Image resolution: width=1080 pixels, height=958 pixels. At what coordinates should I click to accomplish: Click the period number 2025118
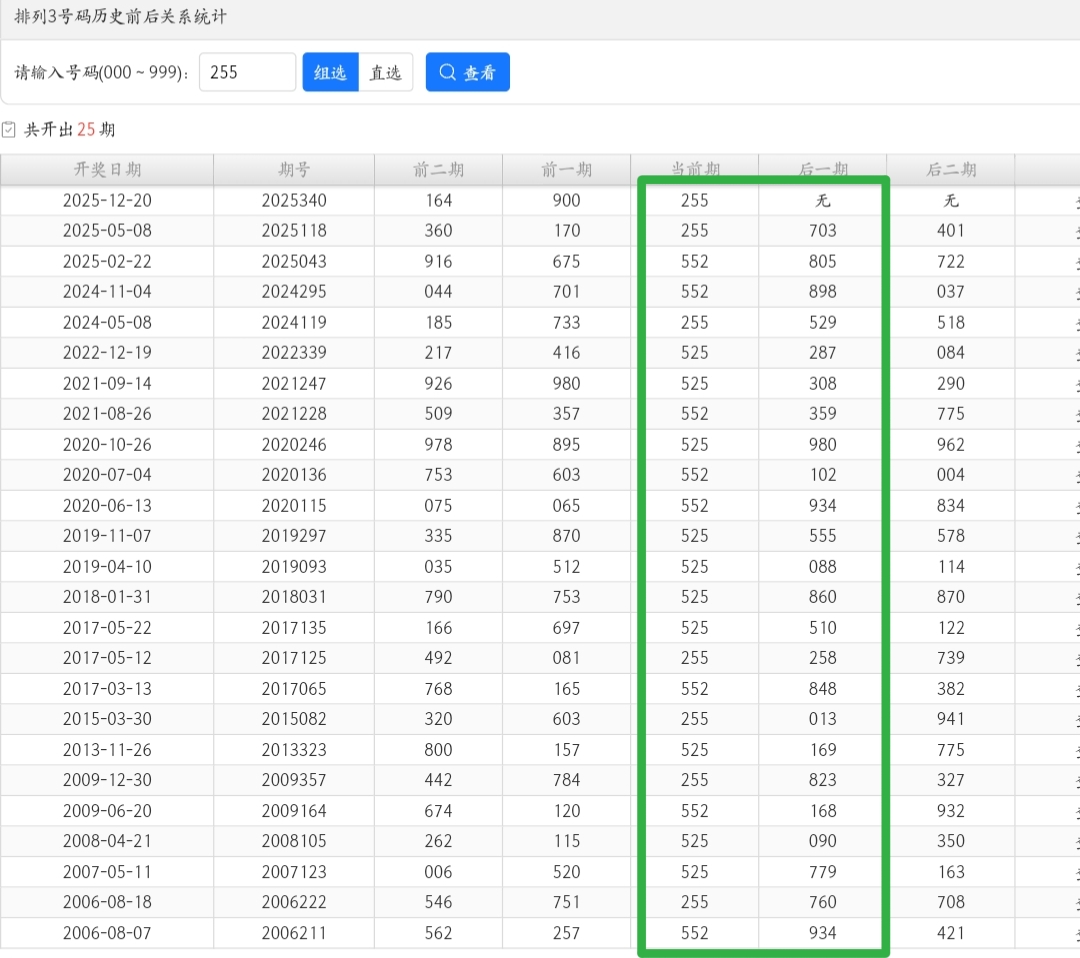(294, 231)
